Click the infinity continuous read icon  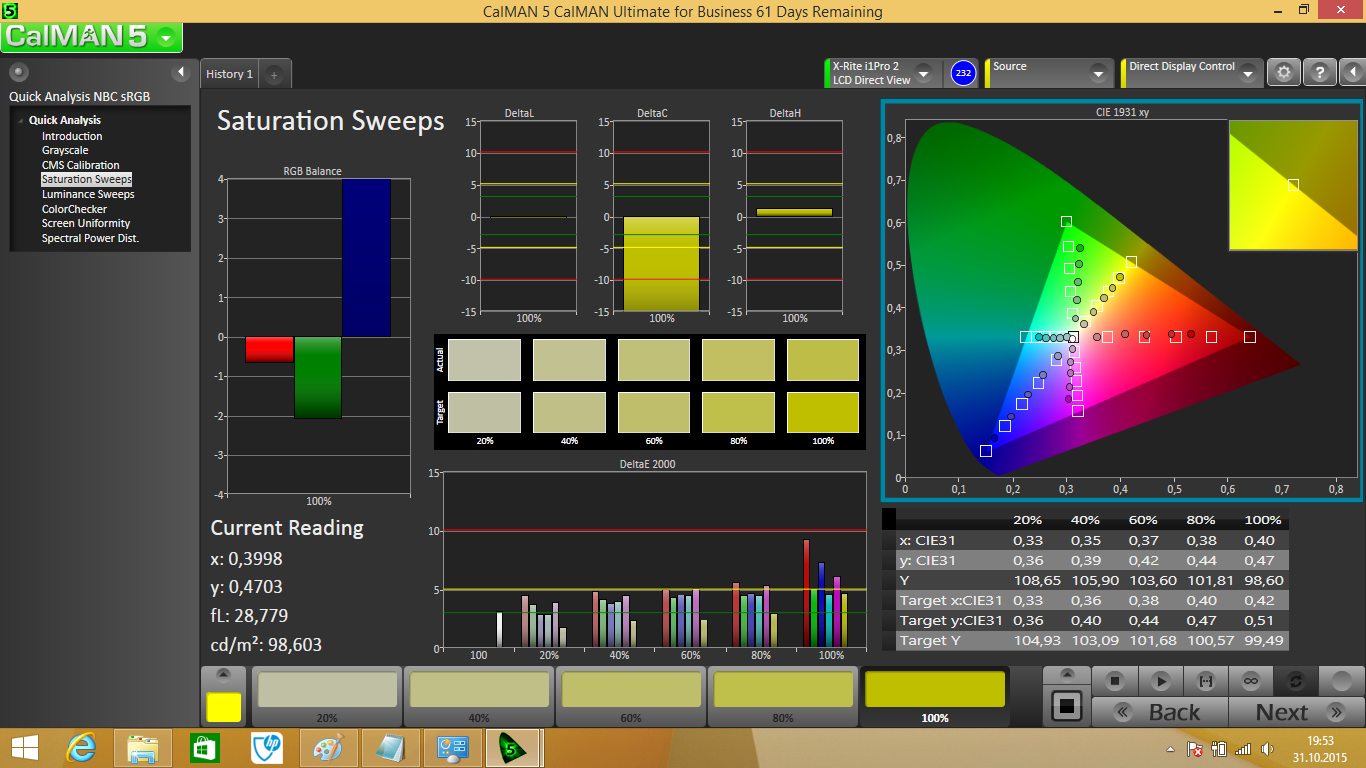pos(1250,681)
